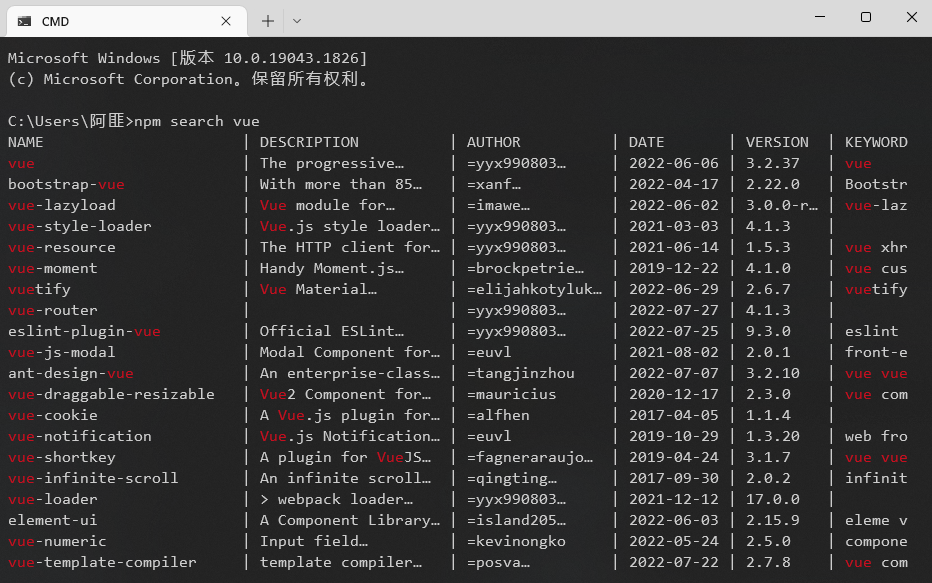This screenshot has height=583, width=932.
Task: Click the date 2022-06-06 cell
Action: 673,163
